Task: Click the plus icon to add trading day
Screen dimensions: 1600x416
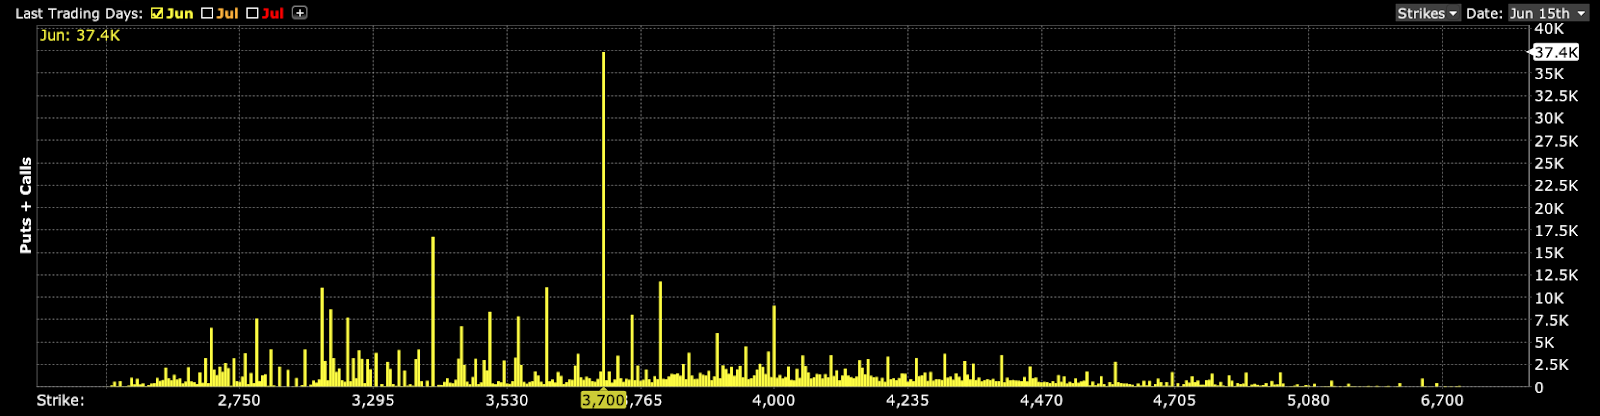Action: [299, 13]
